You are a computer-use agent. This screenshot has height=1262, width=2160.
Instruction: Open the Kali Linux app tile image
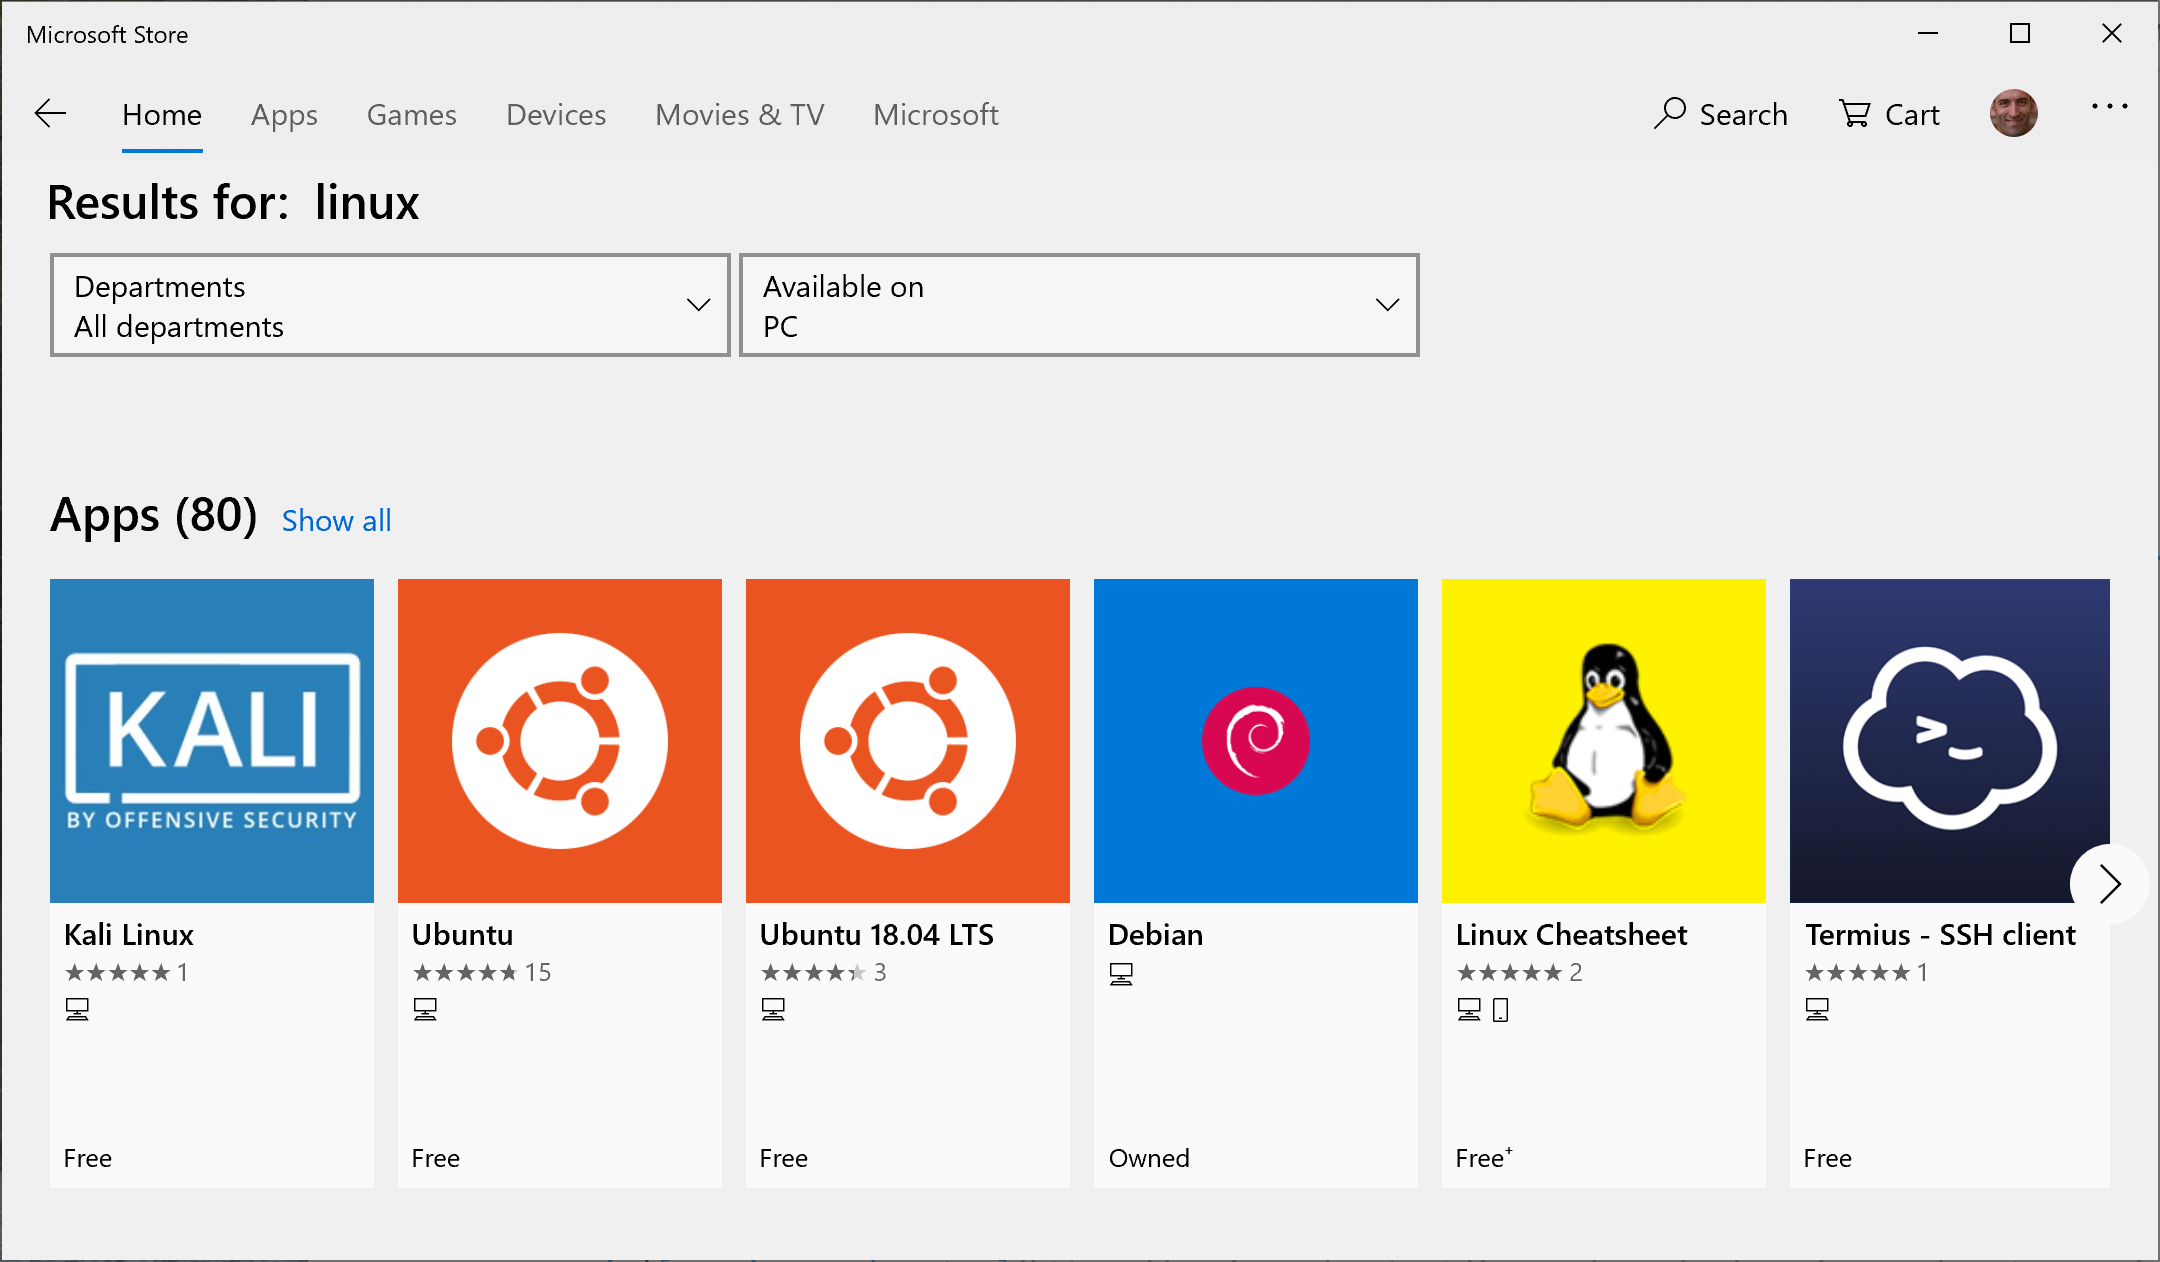[212, 741]
